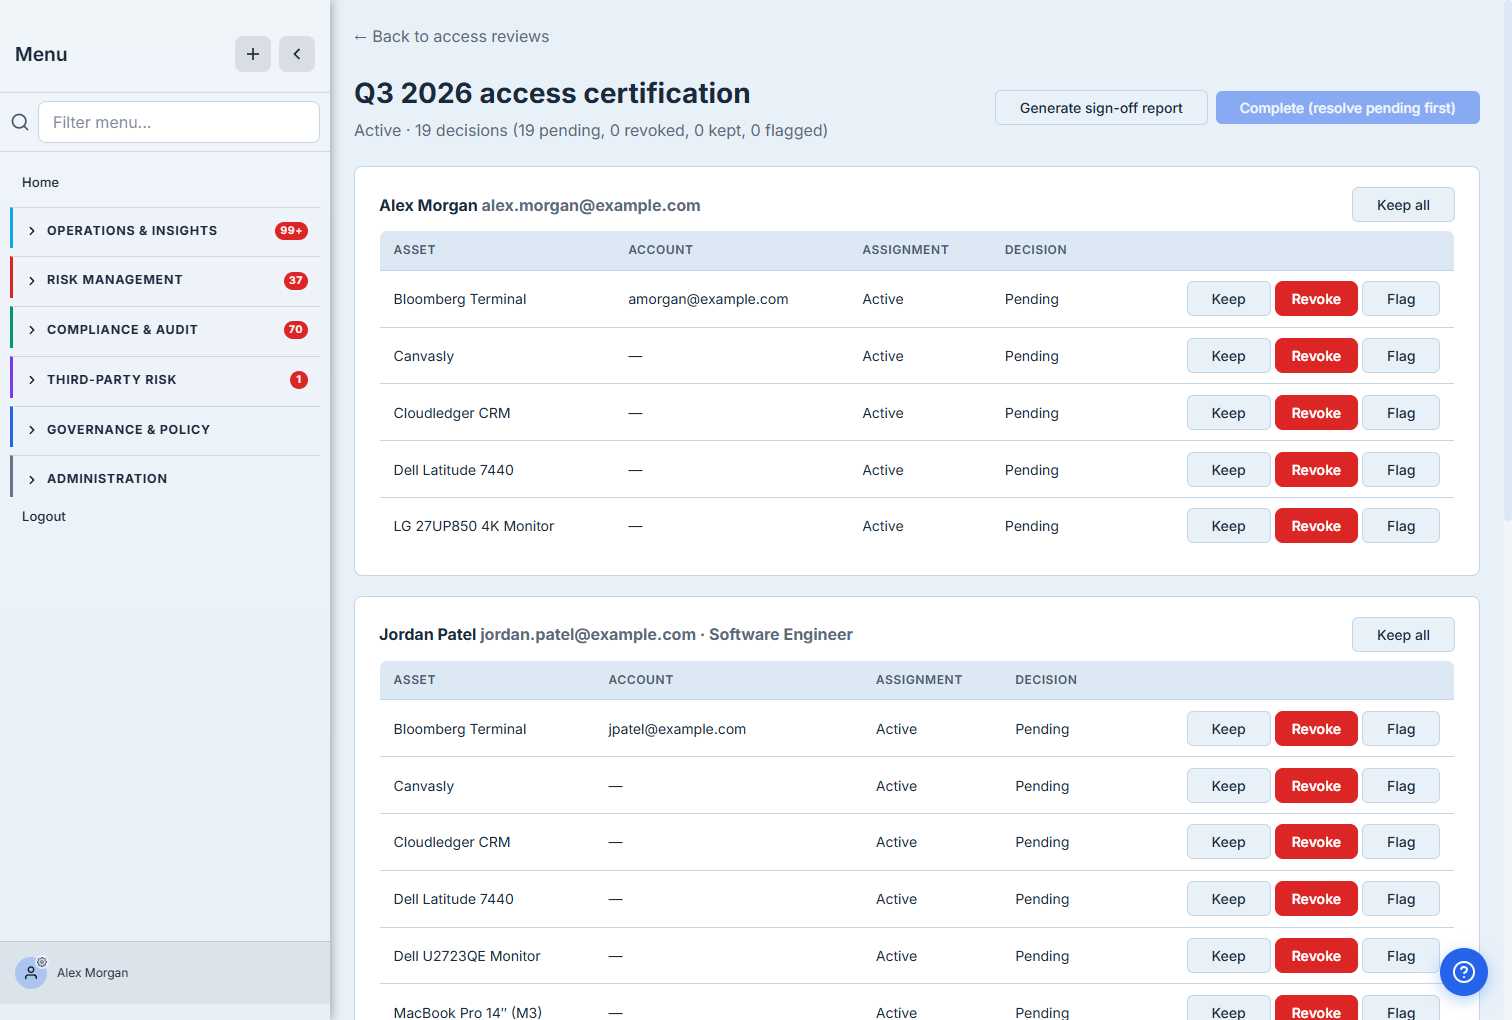Expand Operations & Insights chevron
Viewport: 1512px width, 1020px height.
tap(32, 231)
